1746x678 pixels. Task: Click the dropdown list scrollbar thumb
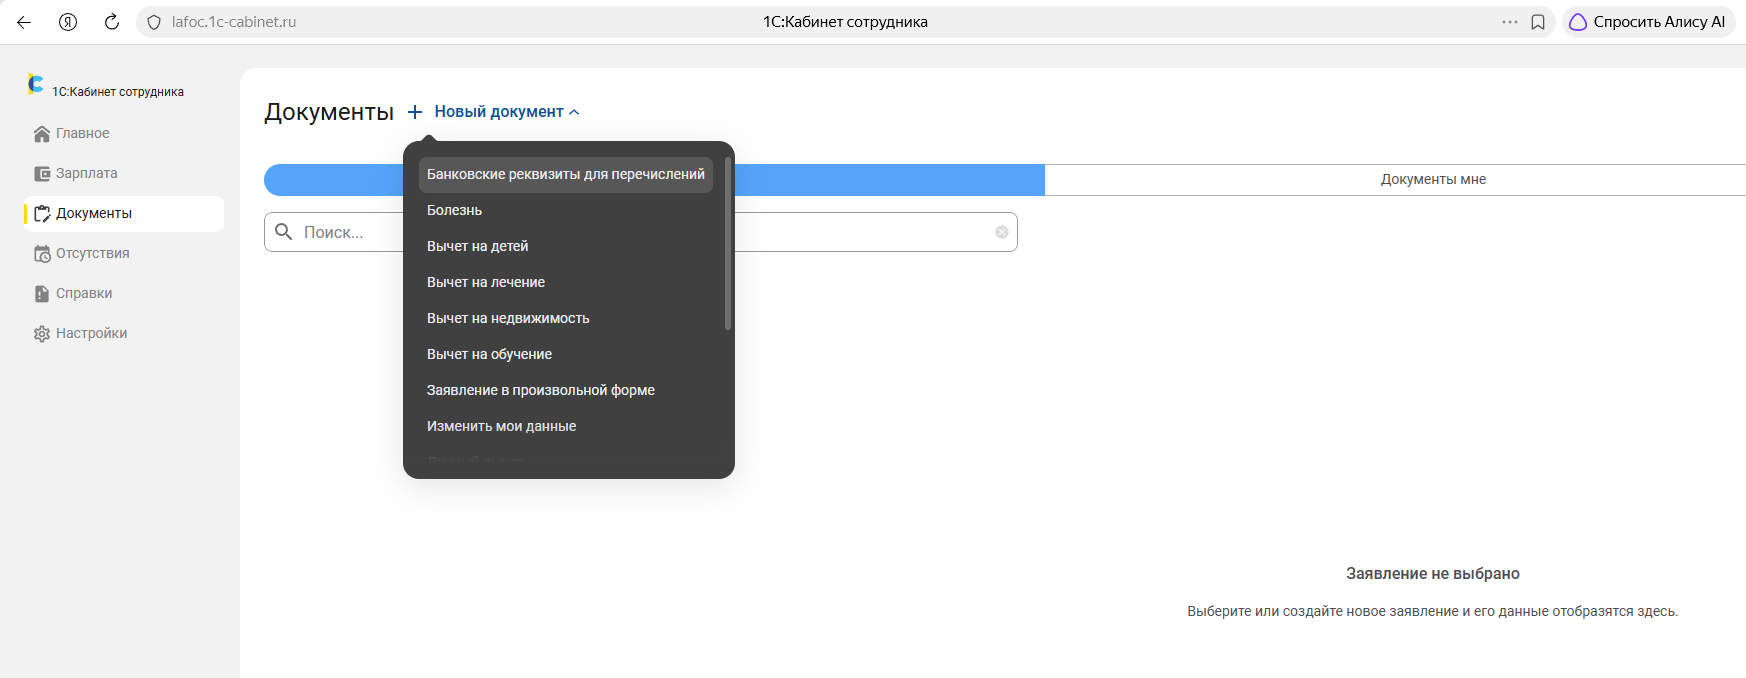(x=728, y=243)
